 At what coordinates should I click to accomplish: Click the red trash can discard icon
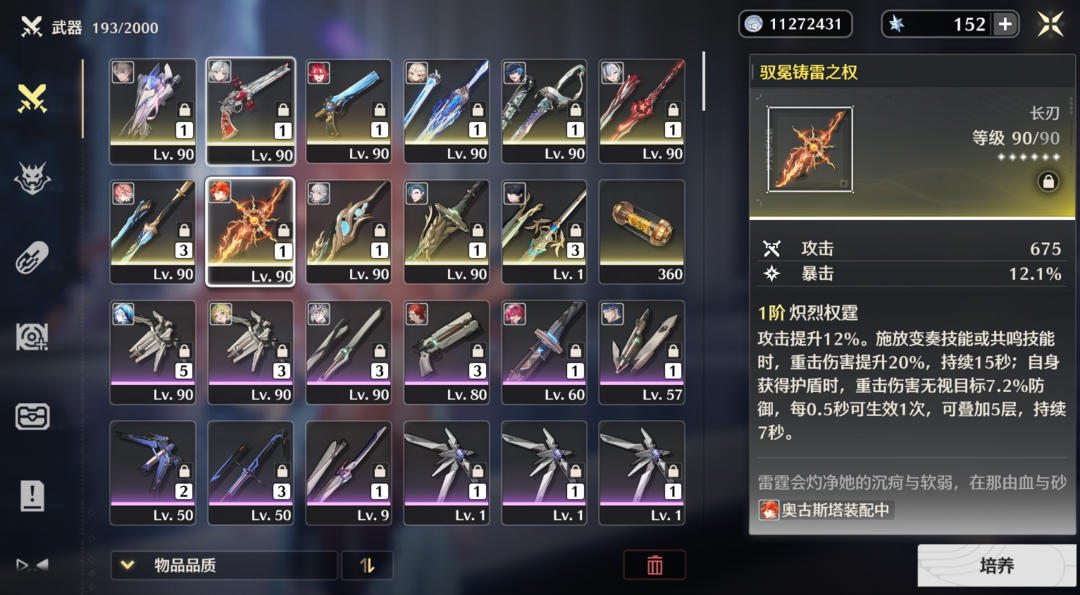654,565
